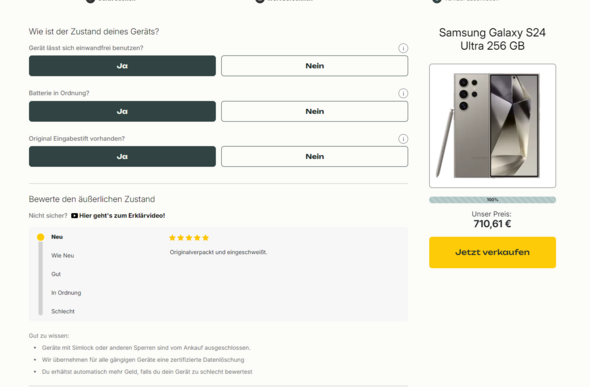Viewport: 590px width, 387px height.
Task: Open info icon for device usability question
Action: tap(403, 48)
